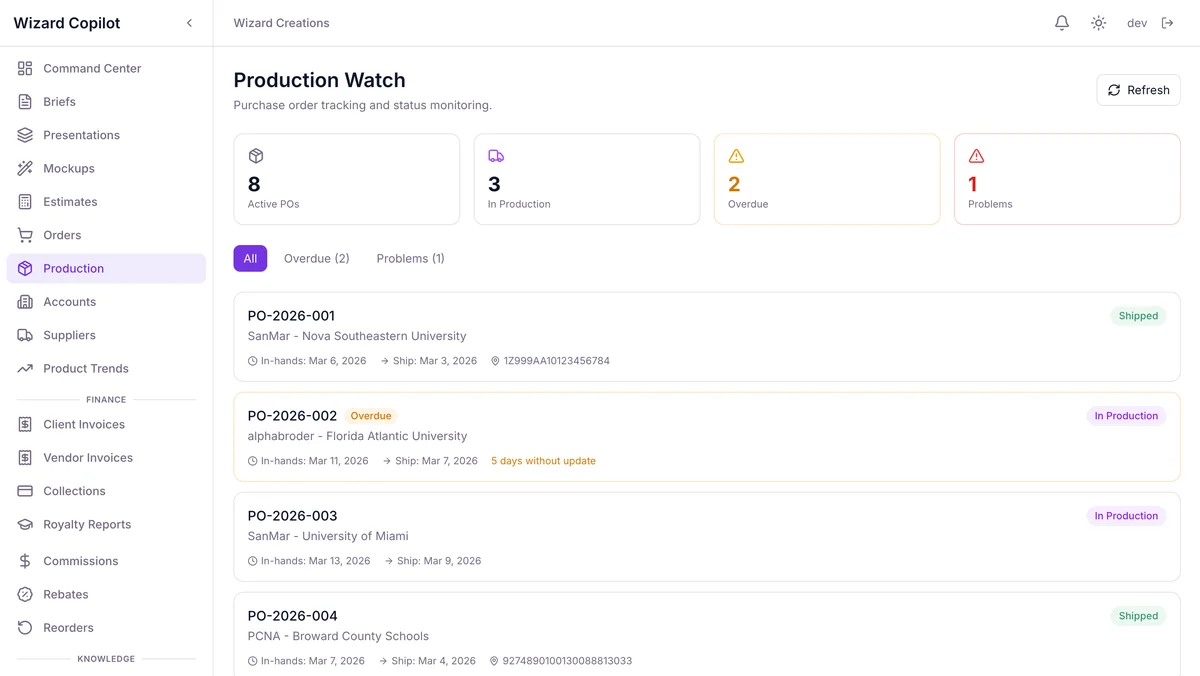The height and width of the screenshot is (676, 1200).
Task: Open Presentations in sidebar
Action: [x=106, y=135]
